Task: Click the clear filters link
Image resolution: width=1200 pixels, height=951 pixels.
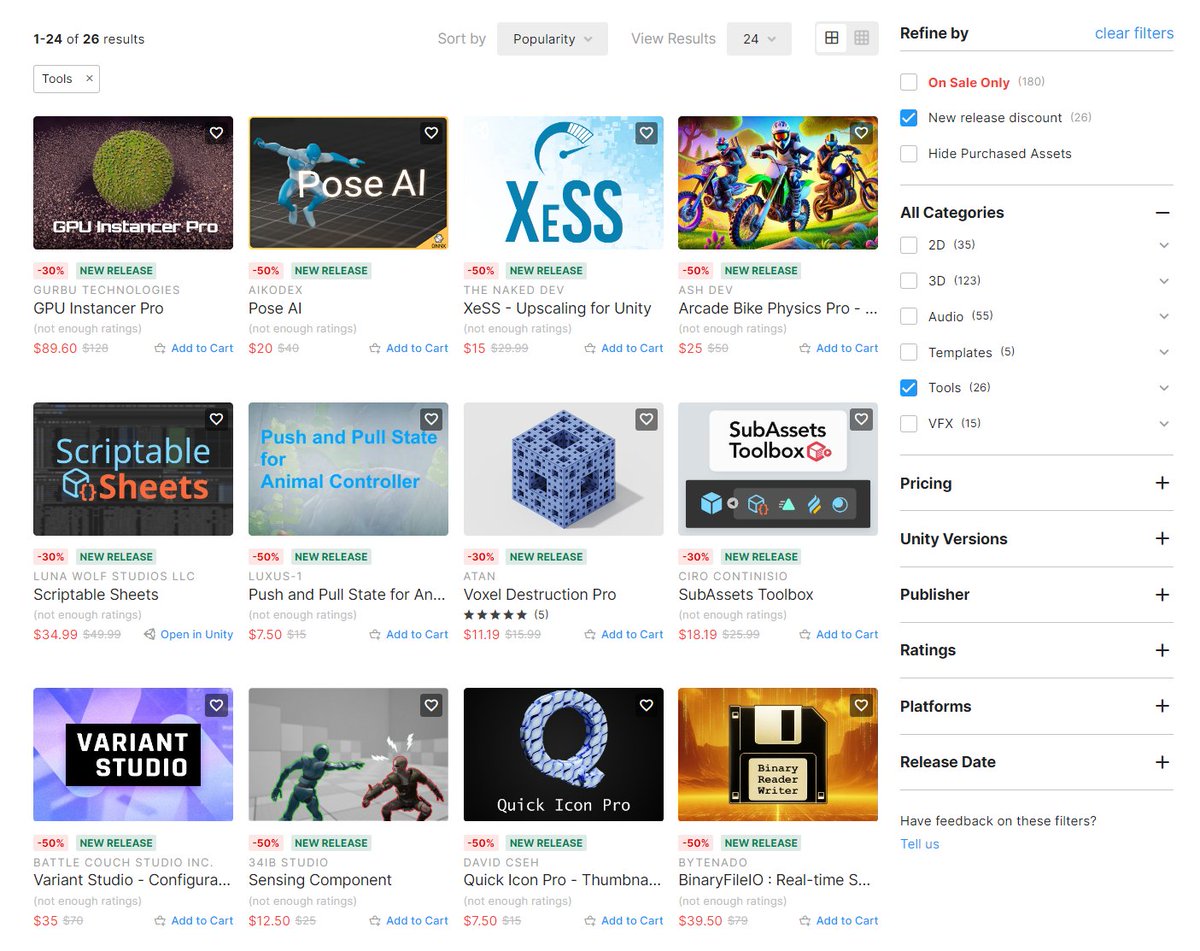Action: tap(1133, 33)
